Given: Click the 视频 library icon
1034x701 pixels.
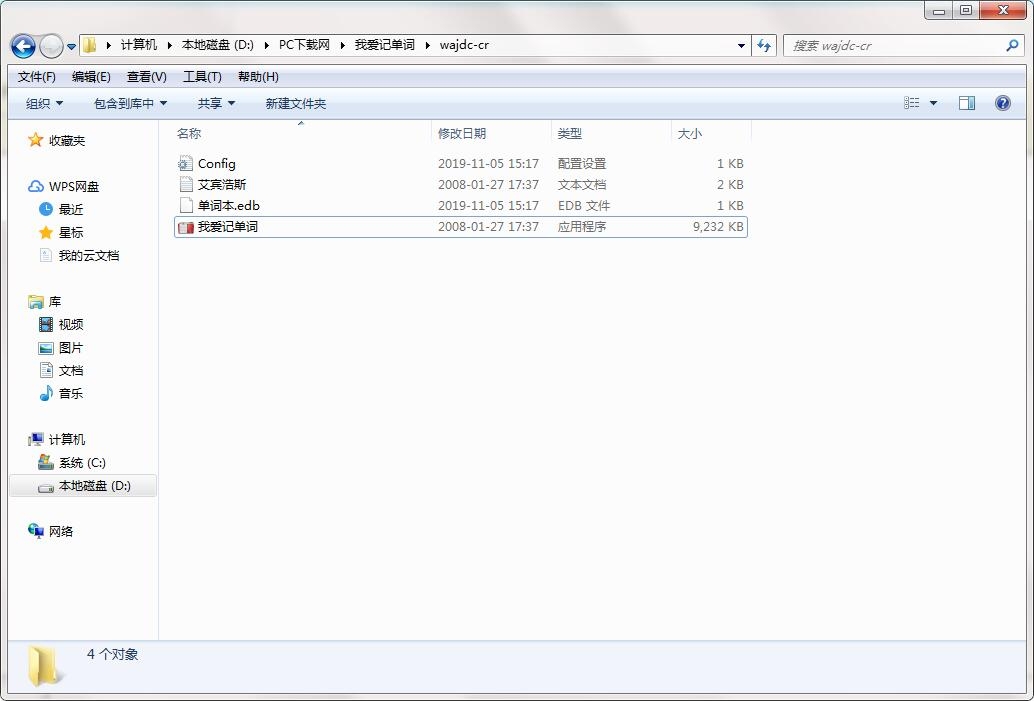Looking at the screenshot, I should 46,324.
